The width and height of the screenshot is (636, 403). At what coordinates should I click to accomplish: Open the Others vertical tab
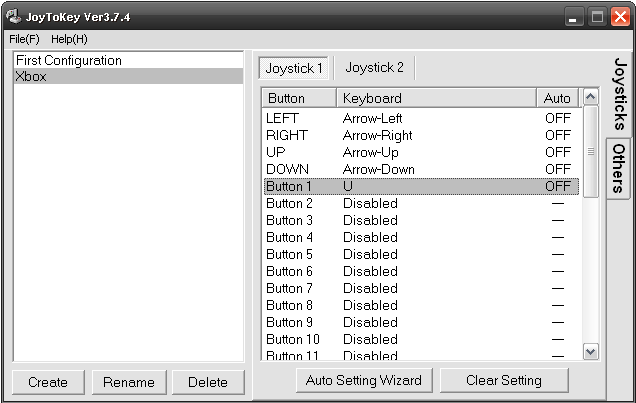pos(619,168)
